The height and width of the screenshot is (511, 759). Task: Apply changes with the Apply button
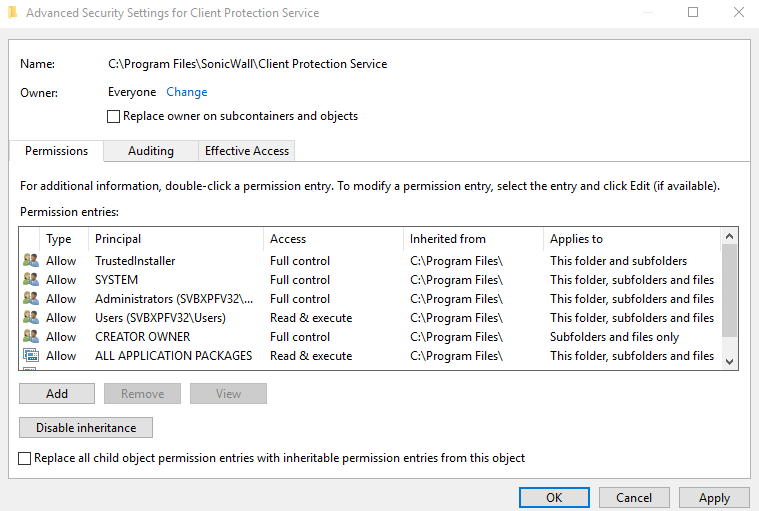pos(714,497)
